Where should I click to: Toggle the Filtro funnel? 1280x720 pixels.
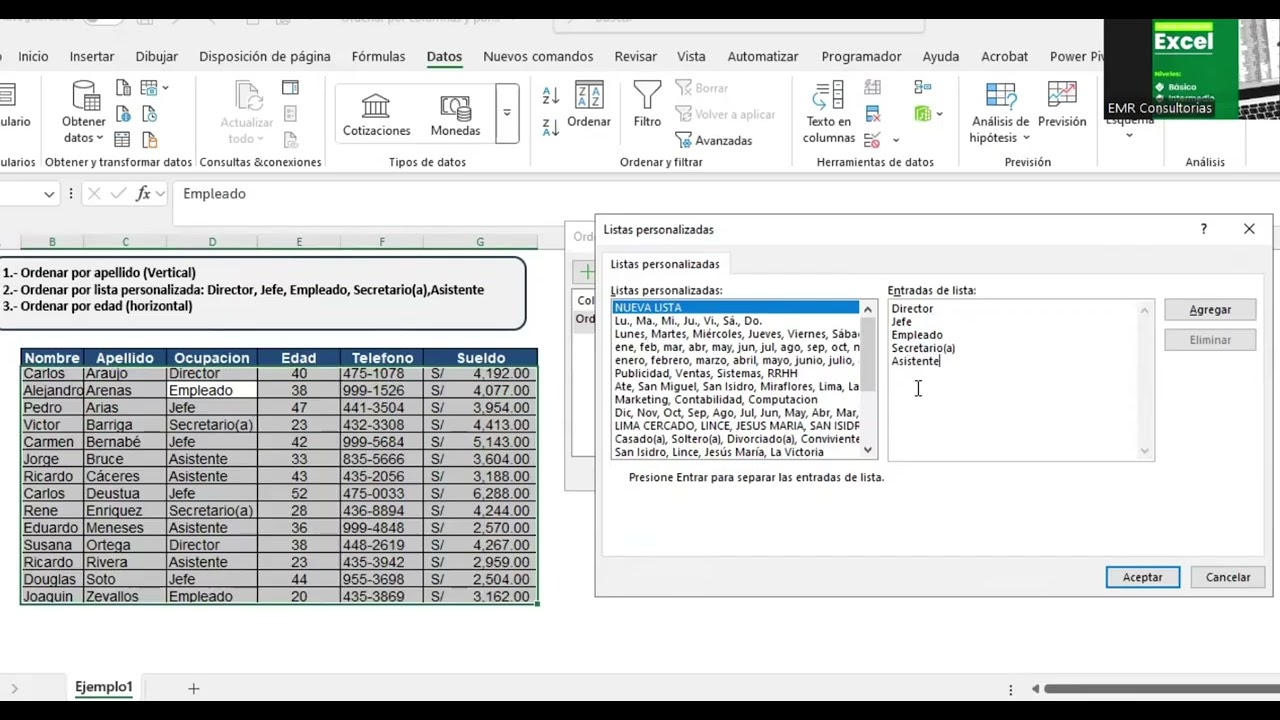tap(647, 106)
